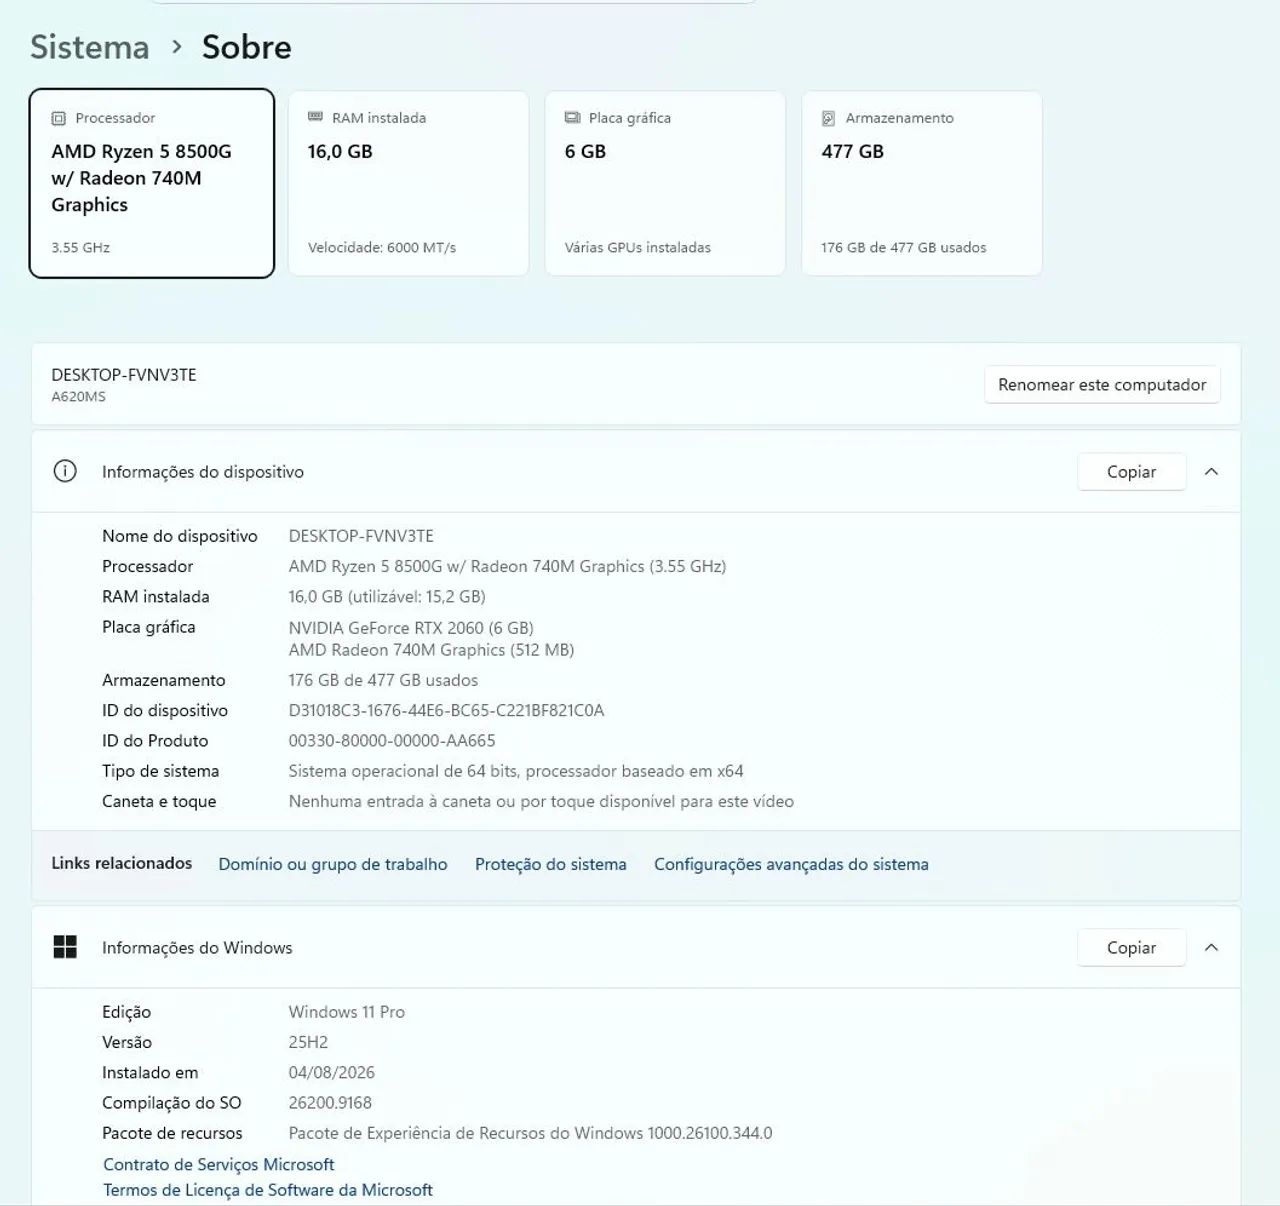The width and height of the screenshot is (1280, 1206).
Task: Click the OS build number 26200.9168
Action: [330, 1103]
